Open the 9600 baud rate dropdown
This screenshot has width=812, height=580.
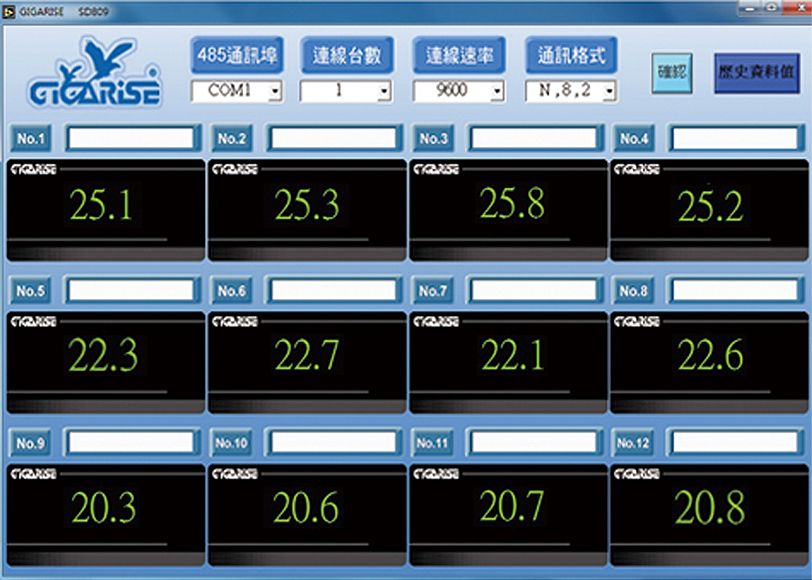pos(459,91)
